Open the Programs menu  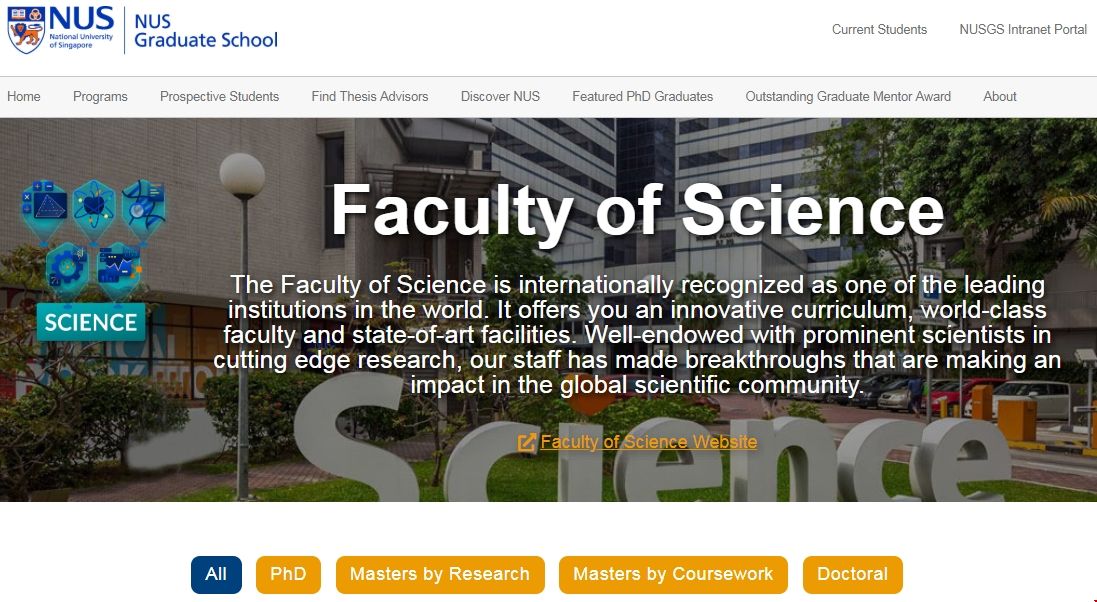click(x=100, y=97)
